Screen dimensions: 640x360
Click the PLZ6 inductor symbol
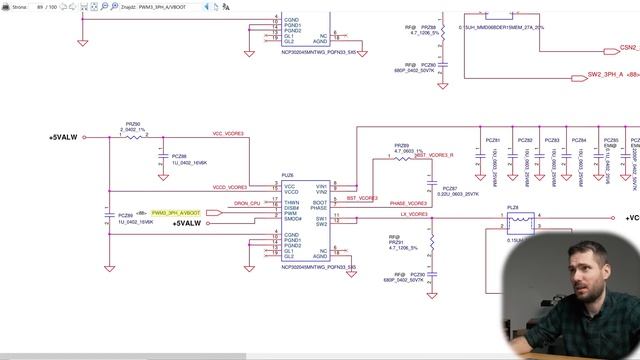pos(520,223)
